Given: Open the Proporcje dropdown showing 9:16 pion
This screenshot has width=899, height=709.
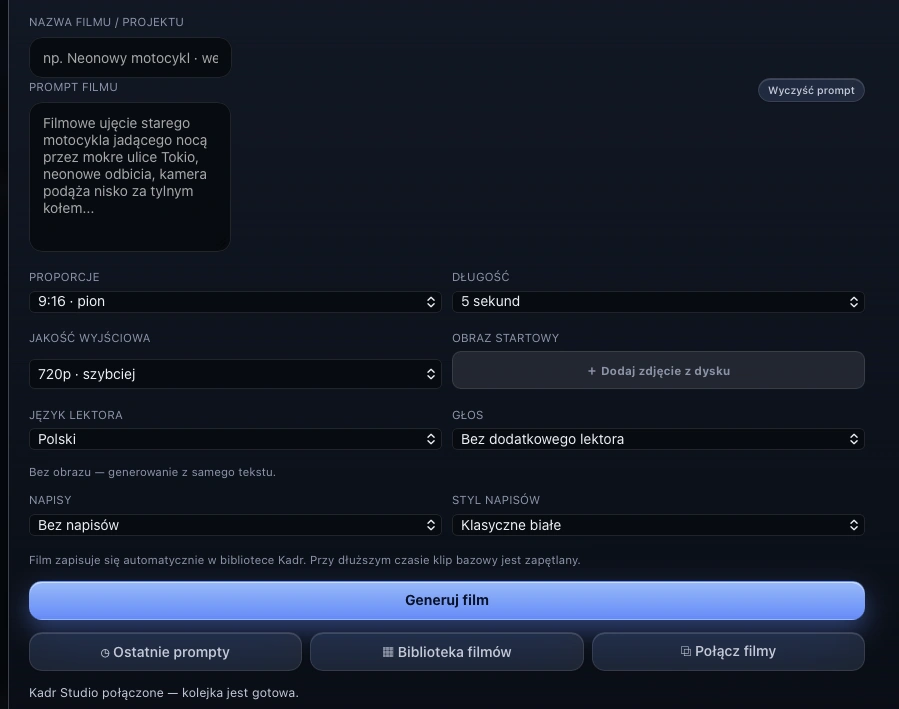Looking at the screenshot, I should (x=235, y=302).
